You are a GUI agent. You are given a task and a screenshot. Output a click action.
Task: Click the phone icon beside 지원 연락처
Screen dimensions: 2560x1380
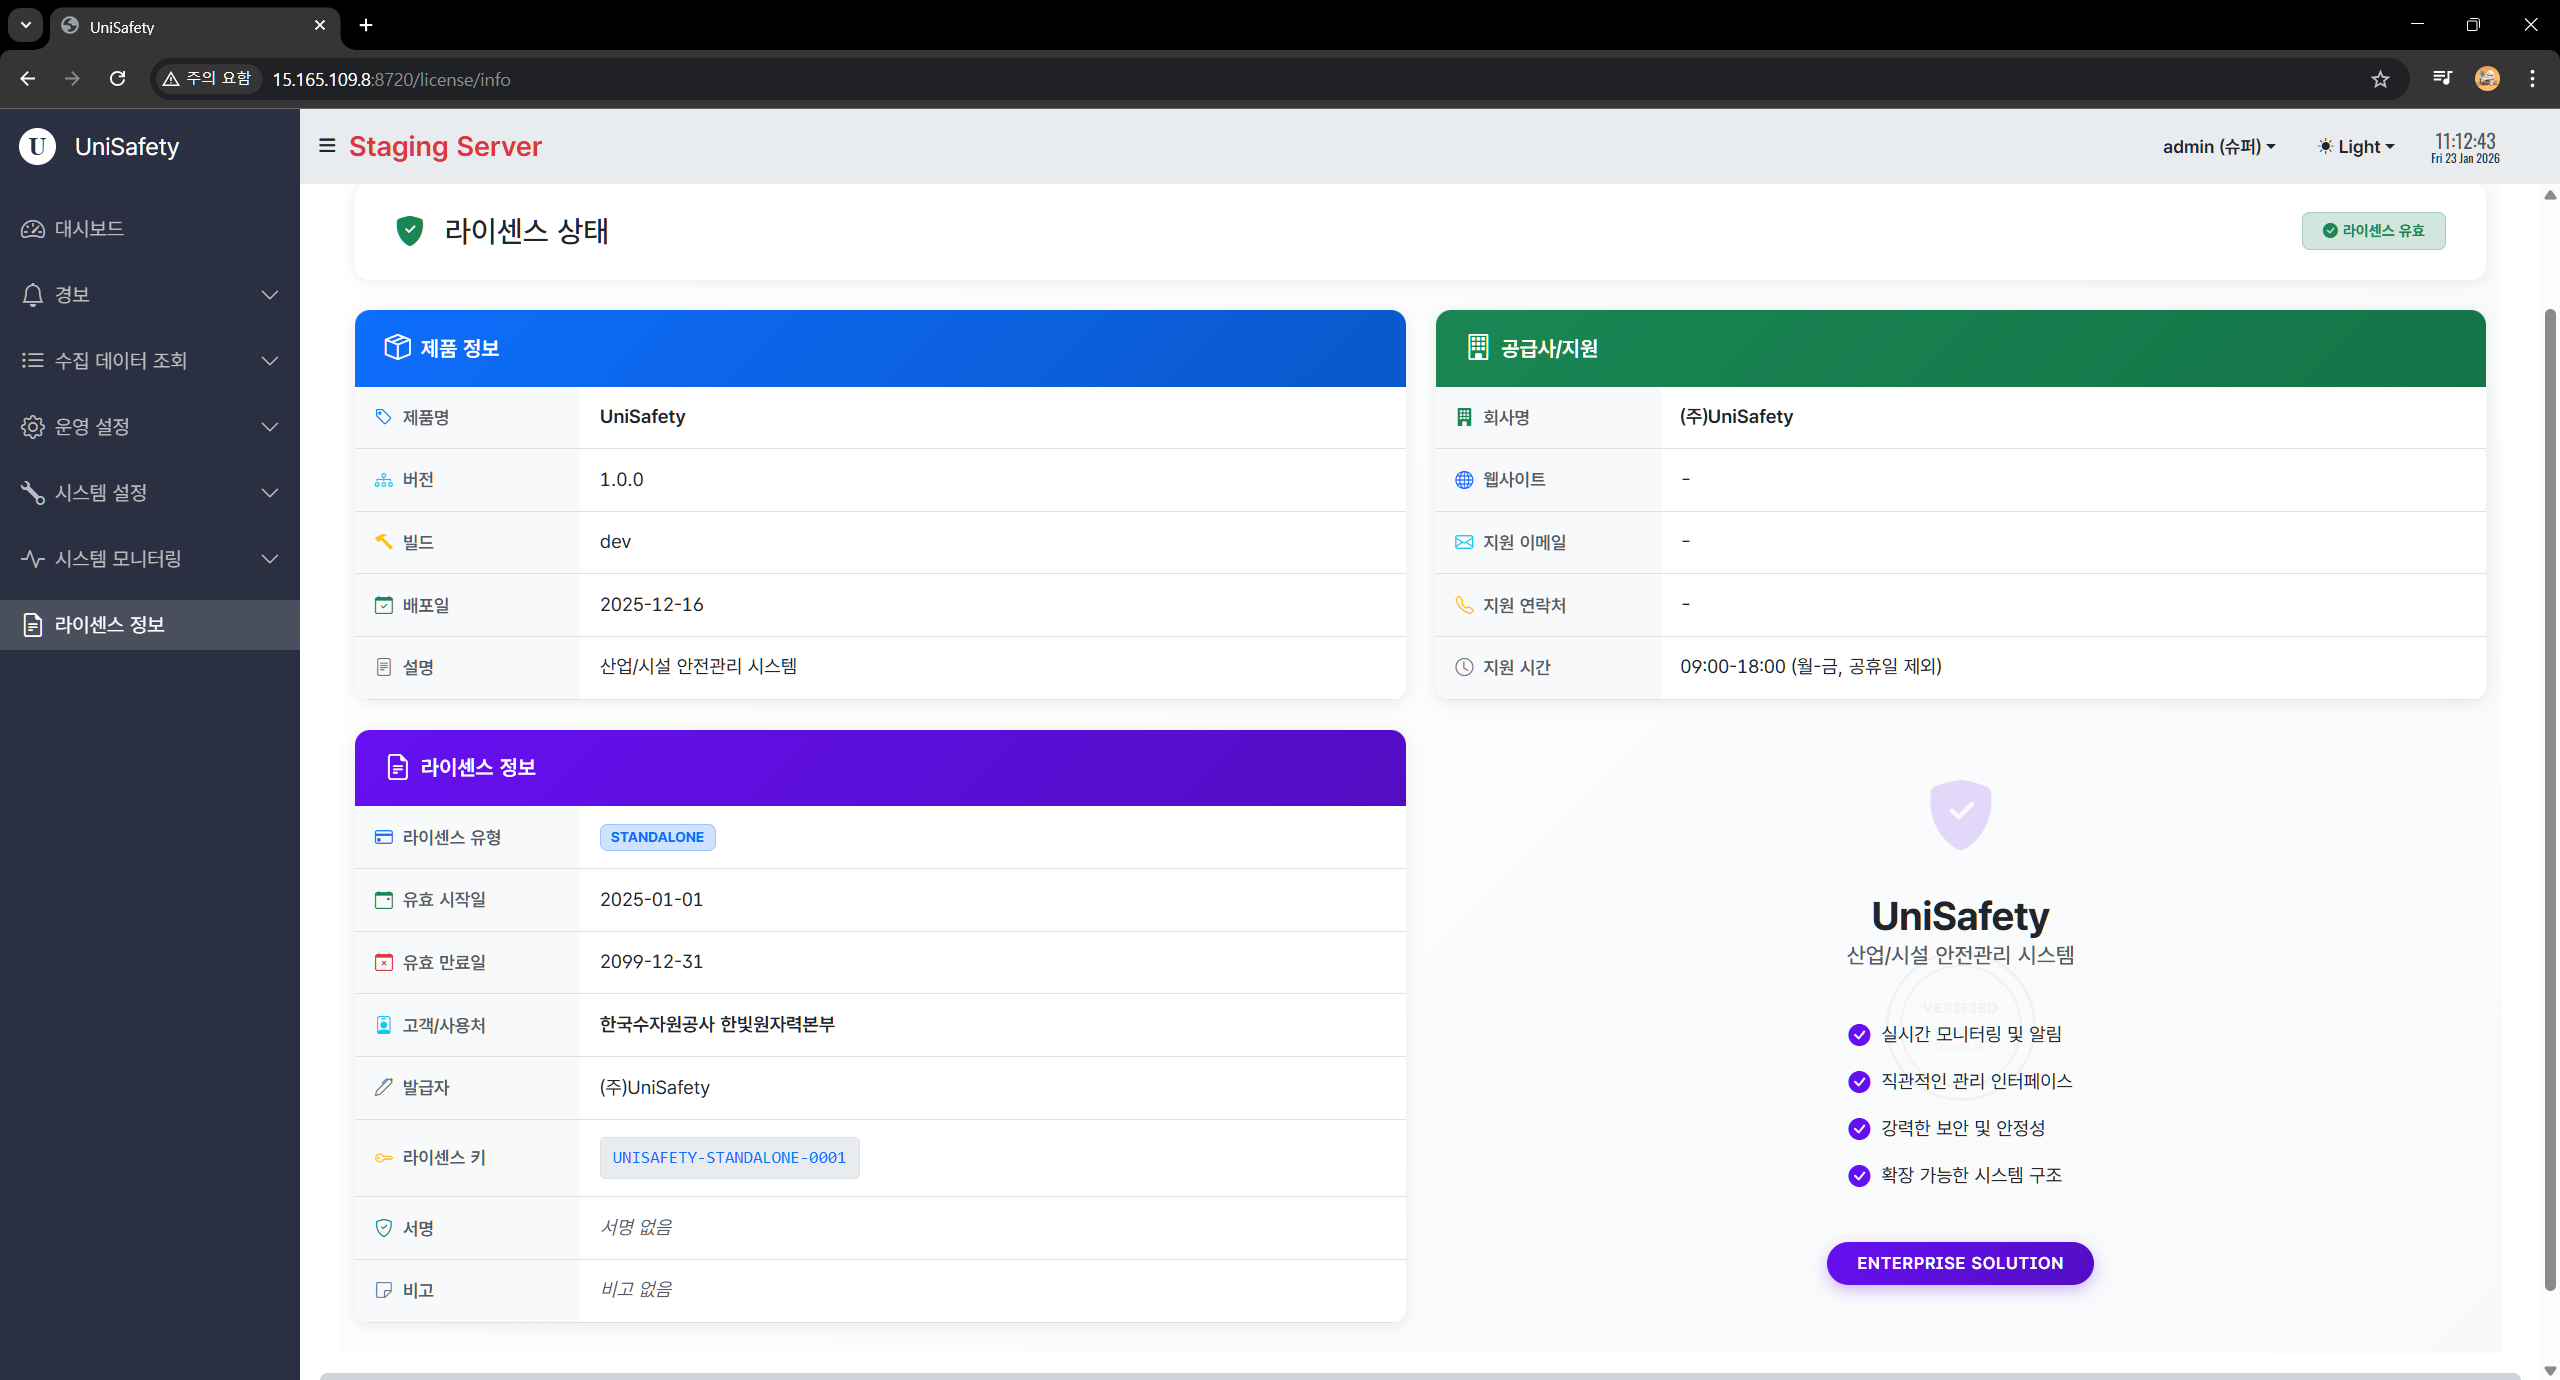point(1464,605)
